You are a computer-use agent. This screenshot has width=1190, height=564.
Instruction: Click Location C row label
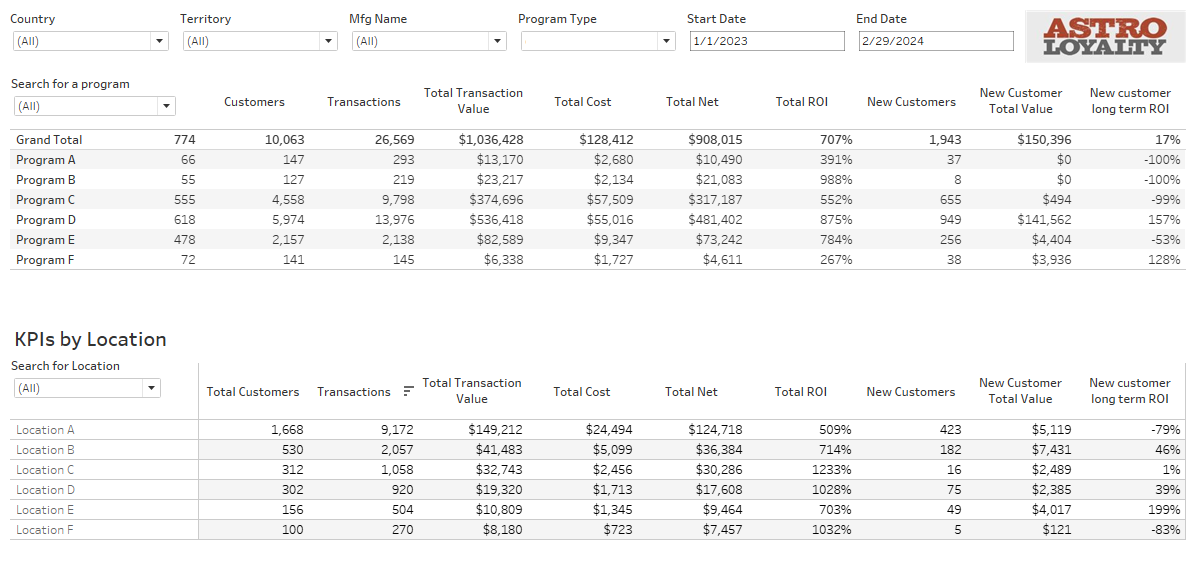click(46, 470)
